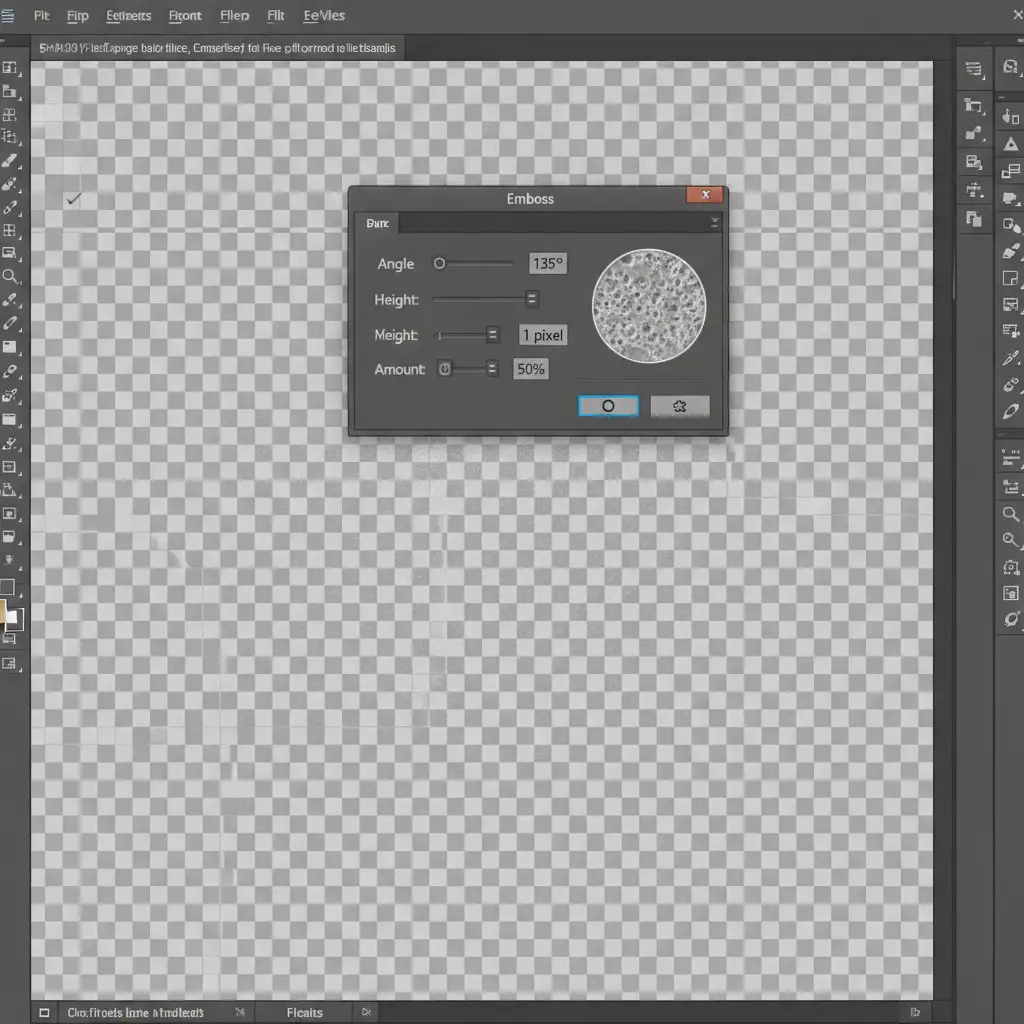
Task: Select the eyedropper icon in right toolbar
Action: coord(1010,358)
